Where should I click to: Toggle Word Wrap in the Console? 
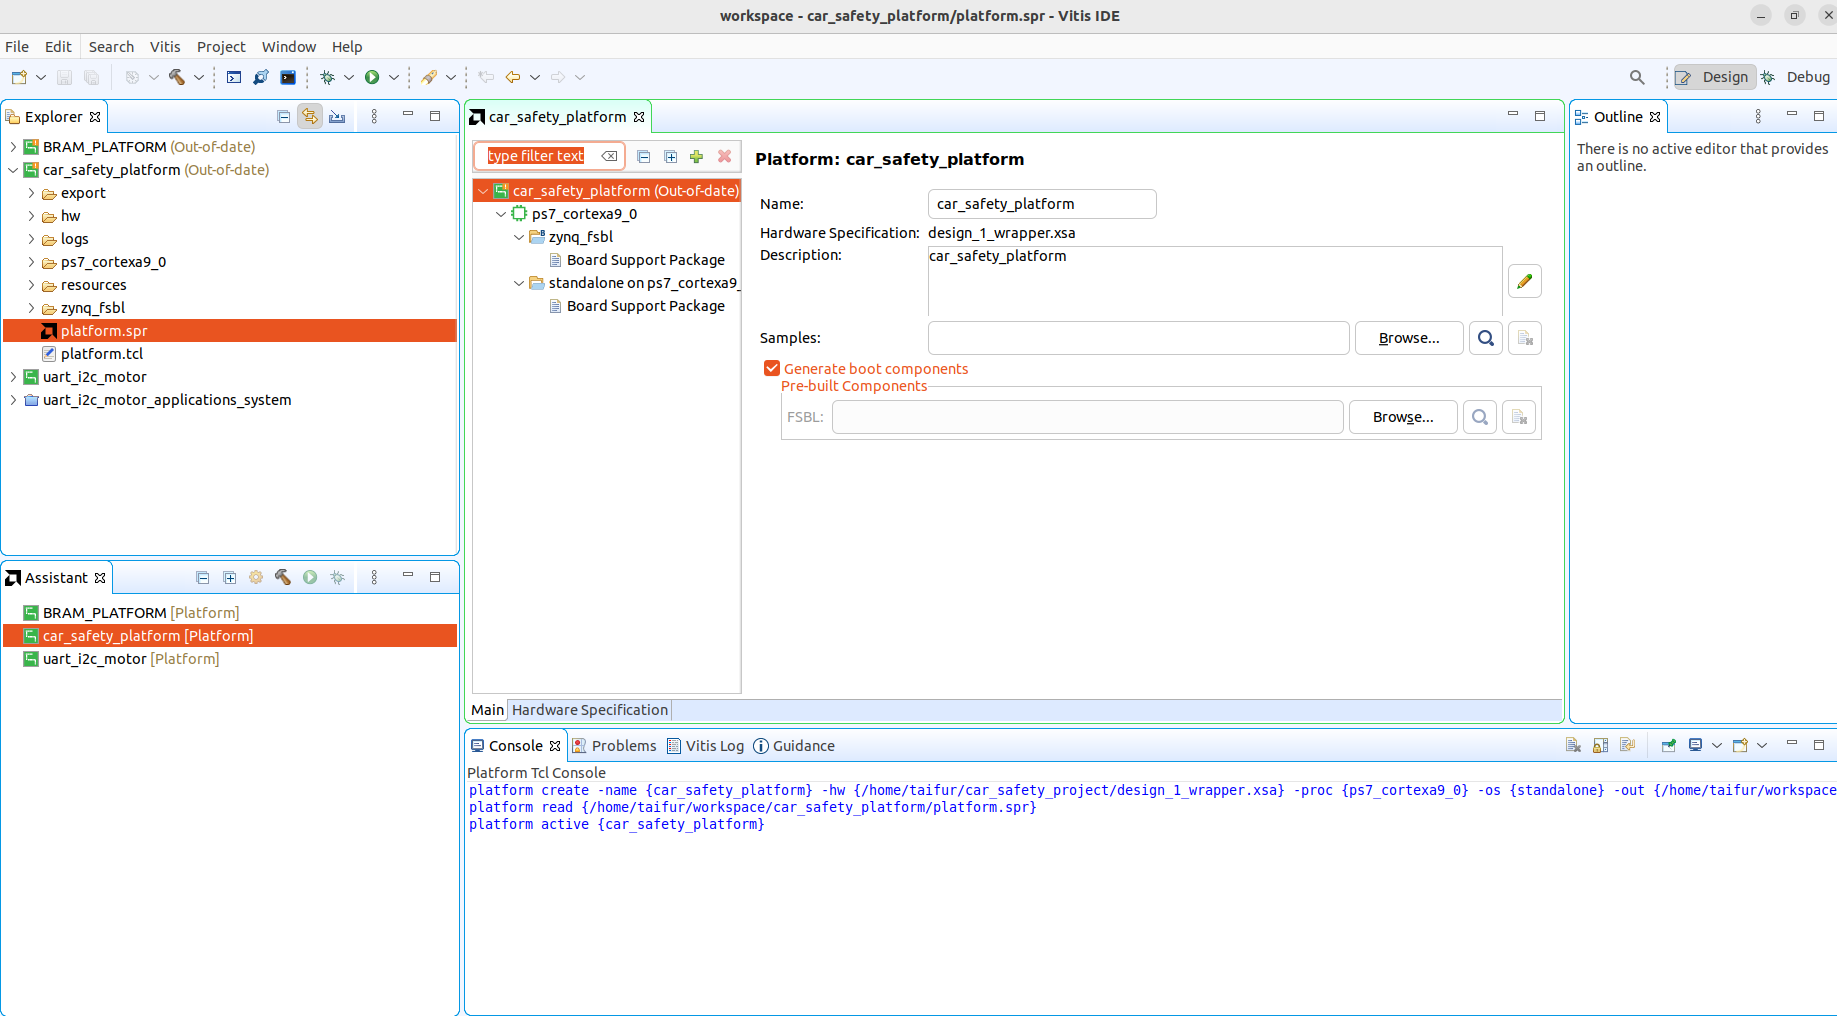(1627, 746)
